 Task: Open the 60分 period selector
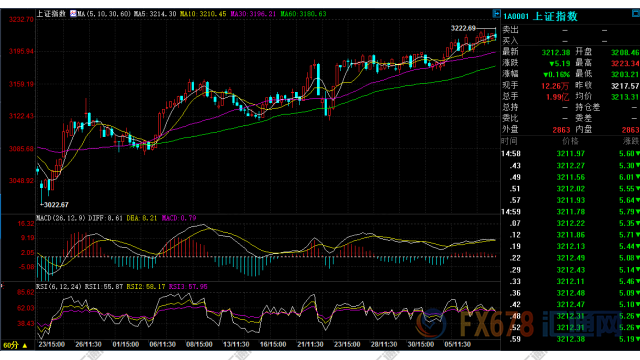[15, 345]
